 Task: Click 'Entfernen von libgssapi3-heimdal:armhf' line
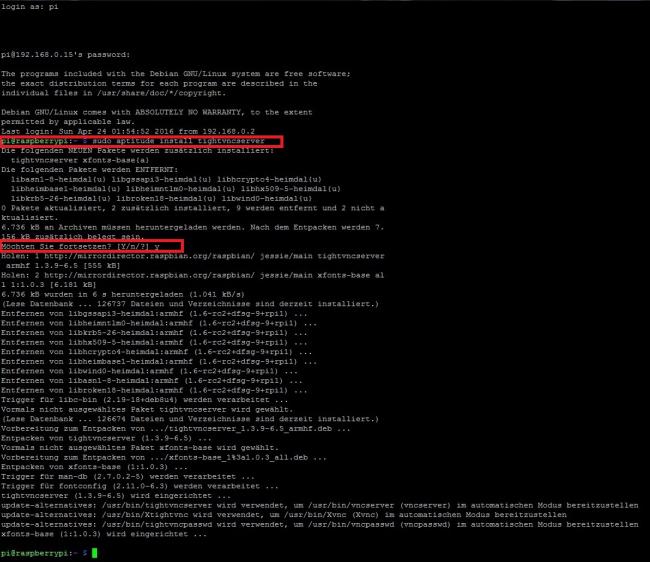point(154,313)
